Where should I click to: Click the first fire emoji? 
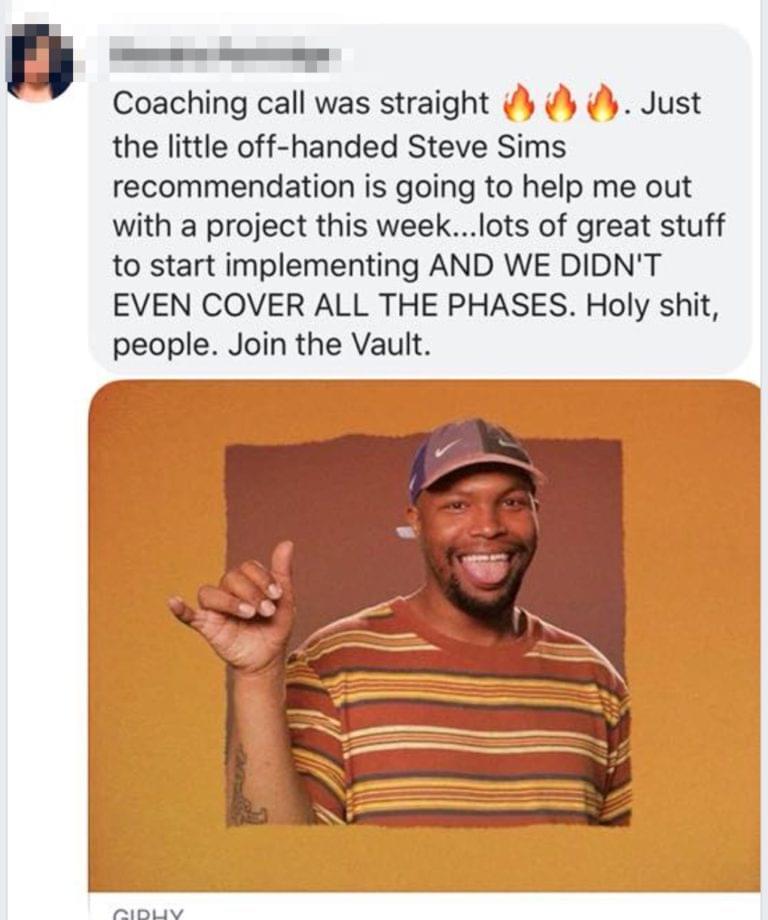coord(519,104)
